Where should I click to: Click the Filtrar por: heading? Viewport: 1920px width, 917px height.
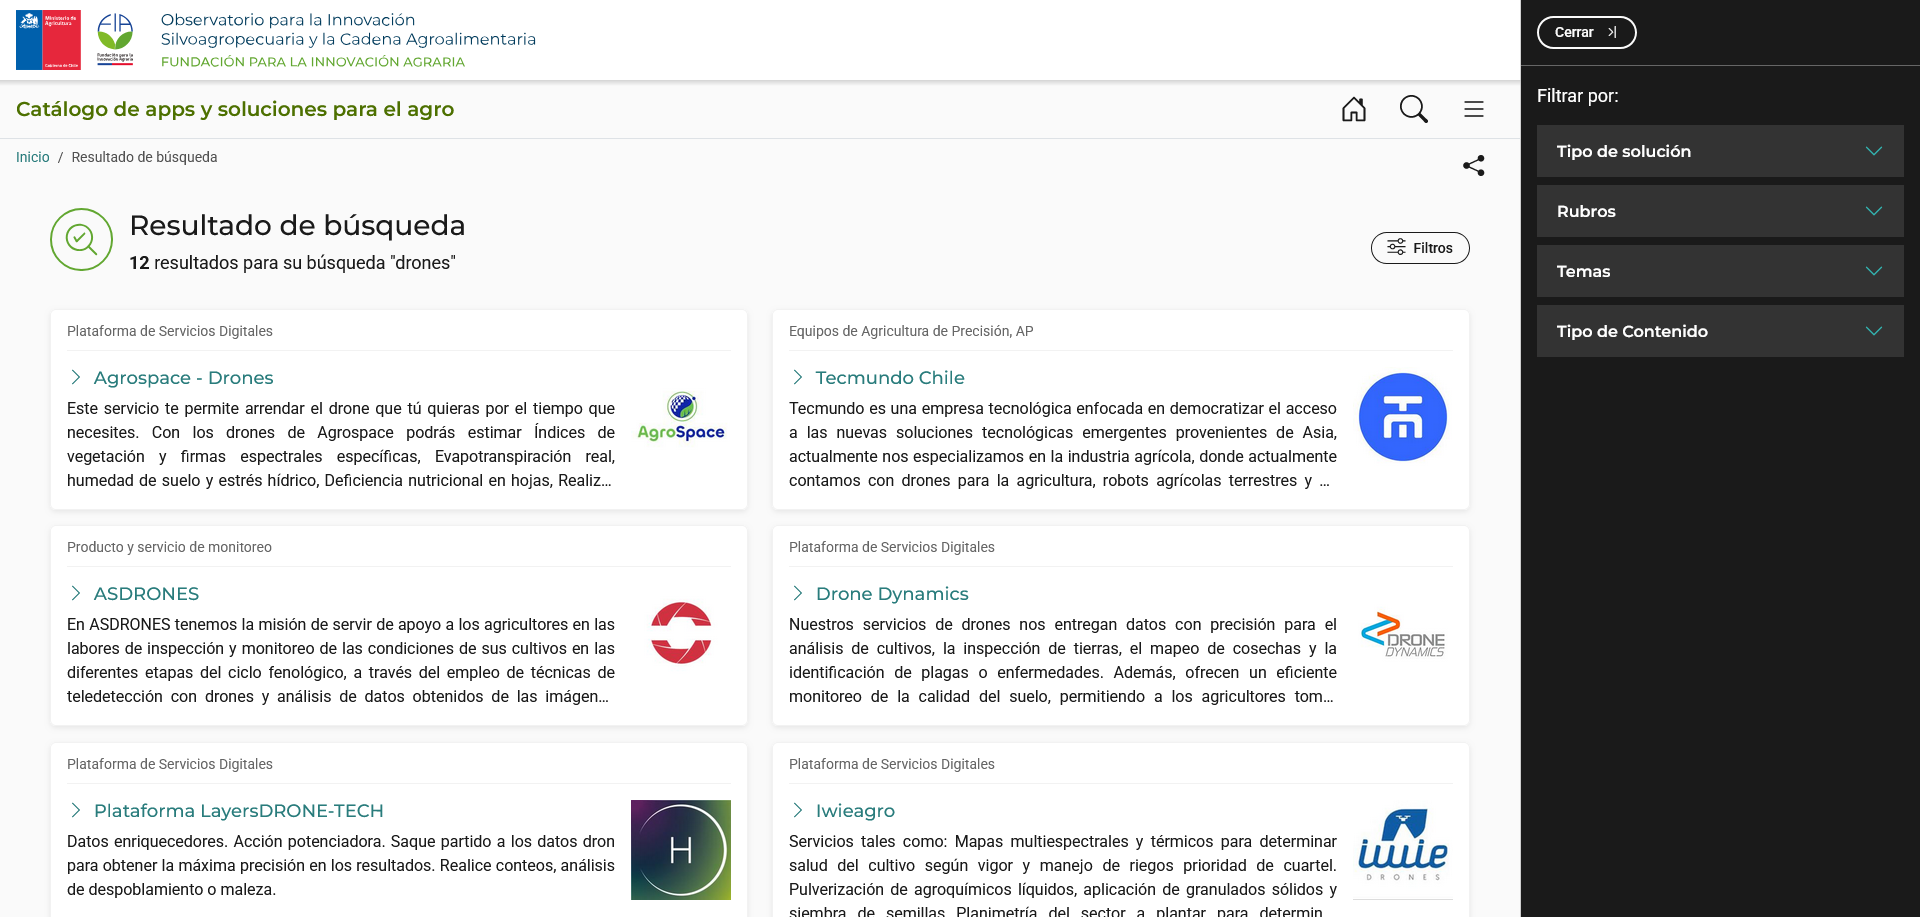[1577, 96]
